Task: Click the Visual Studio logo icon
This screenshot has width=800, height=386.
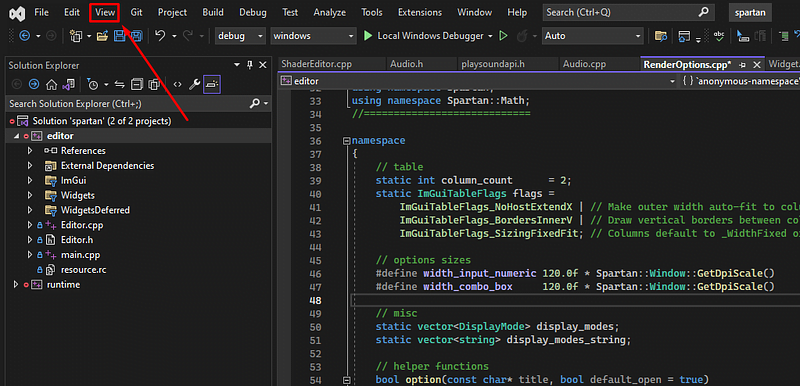Action: pyautogui.click(x=16, y=13)
